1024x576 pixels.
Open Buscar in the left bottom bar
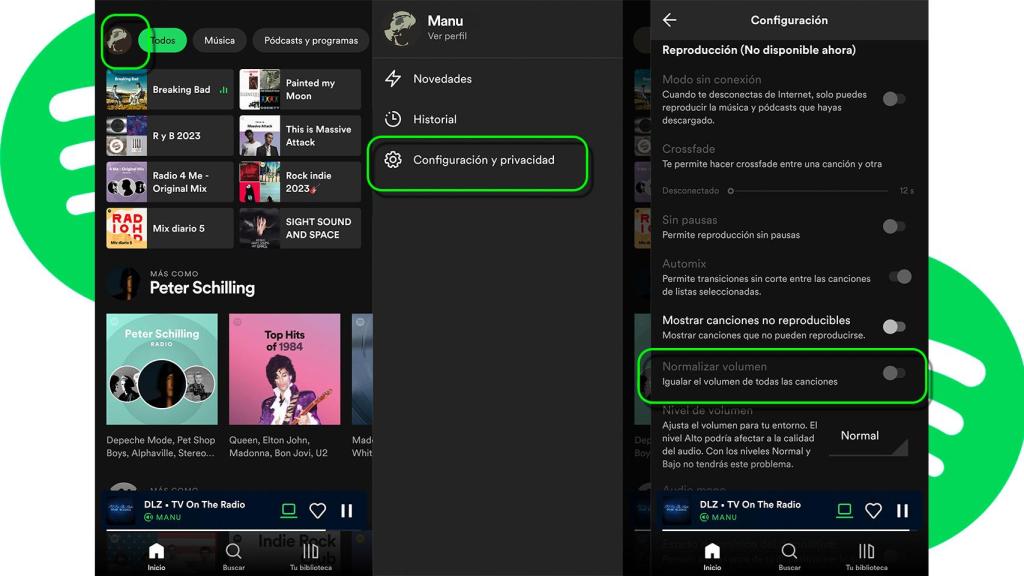pos(233,556)
